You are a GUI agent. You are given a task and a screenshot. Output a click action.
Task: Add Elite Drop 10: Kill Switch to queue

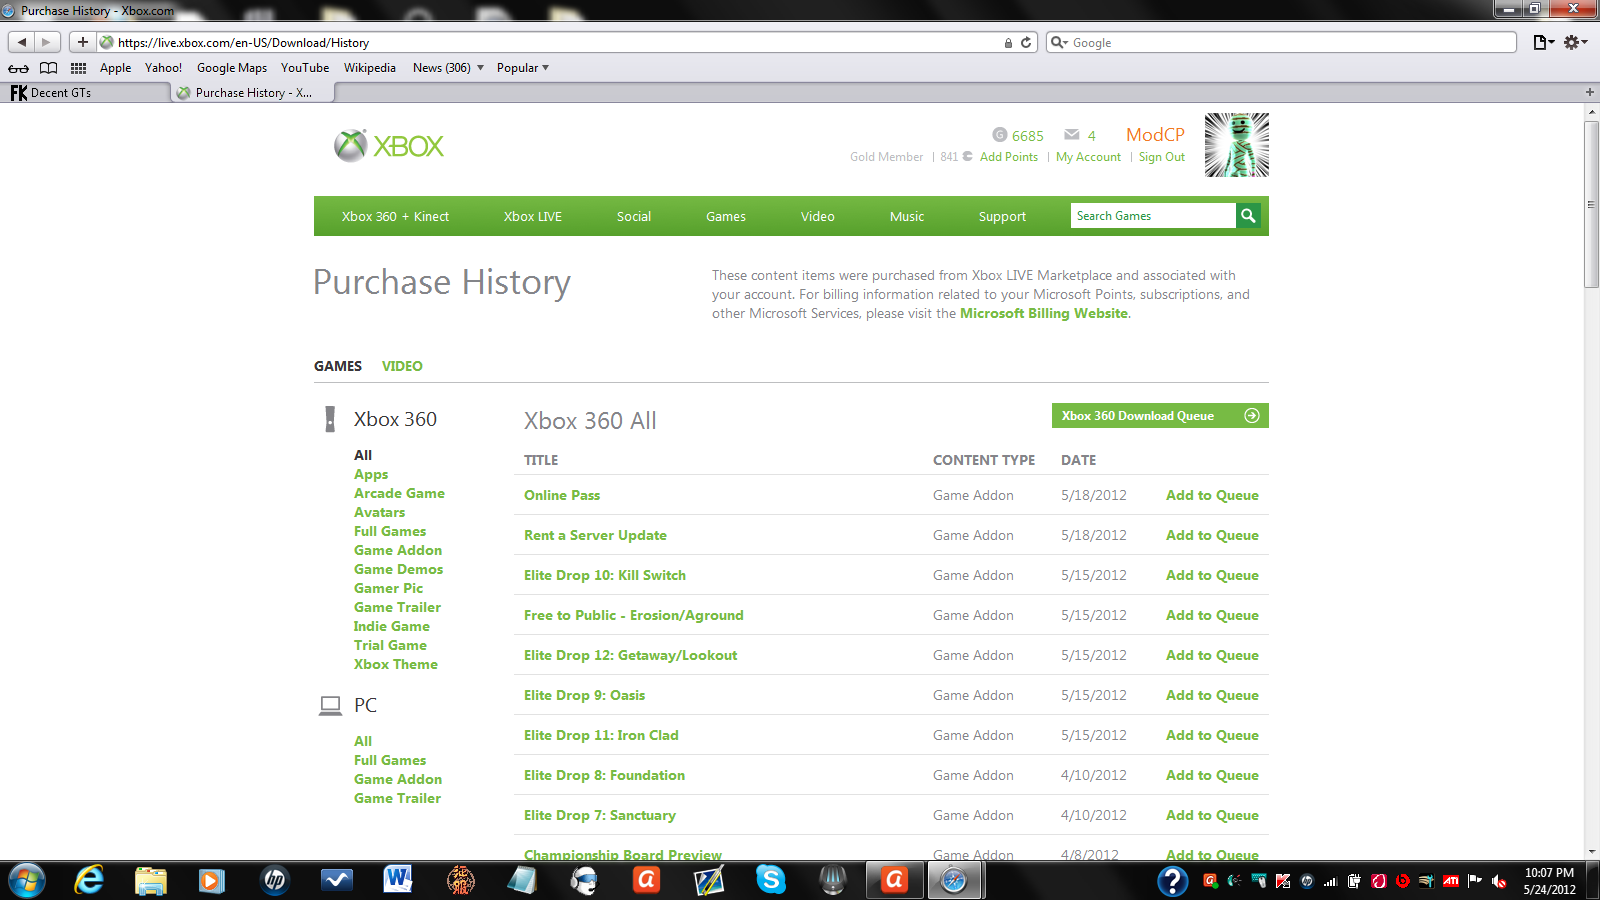coord(1212,575)
